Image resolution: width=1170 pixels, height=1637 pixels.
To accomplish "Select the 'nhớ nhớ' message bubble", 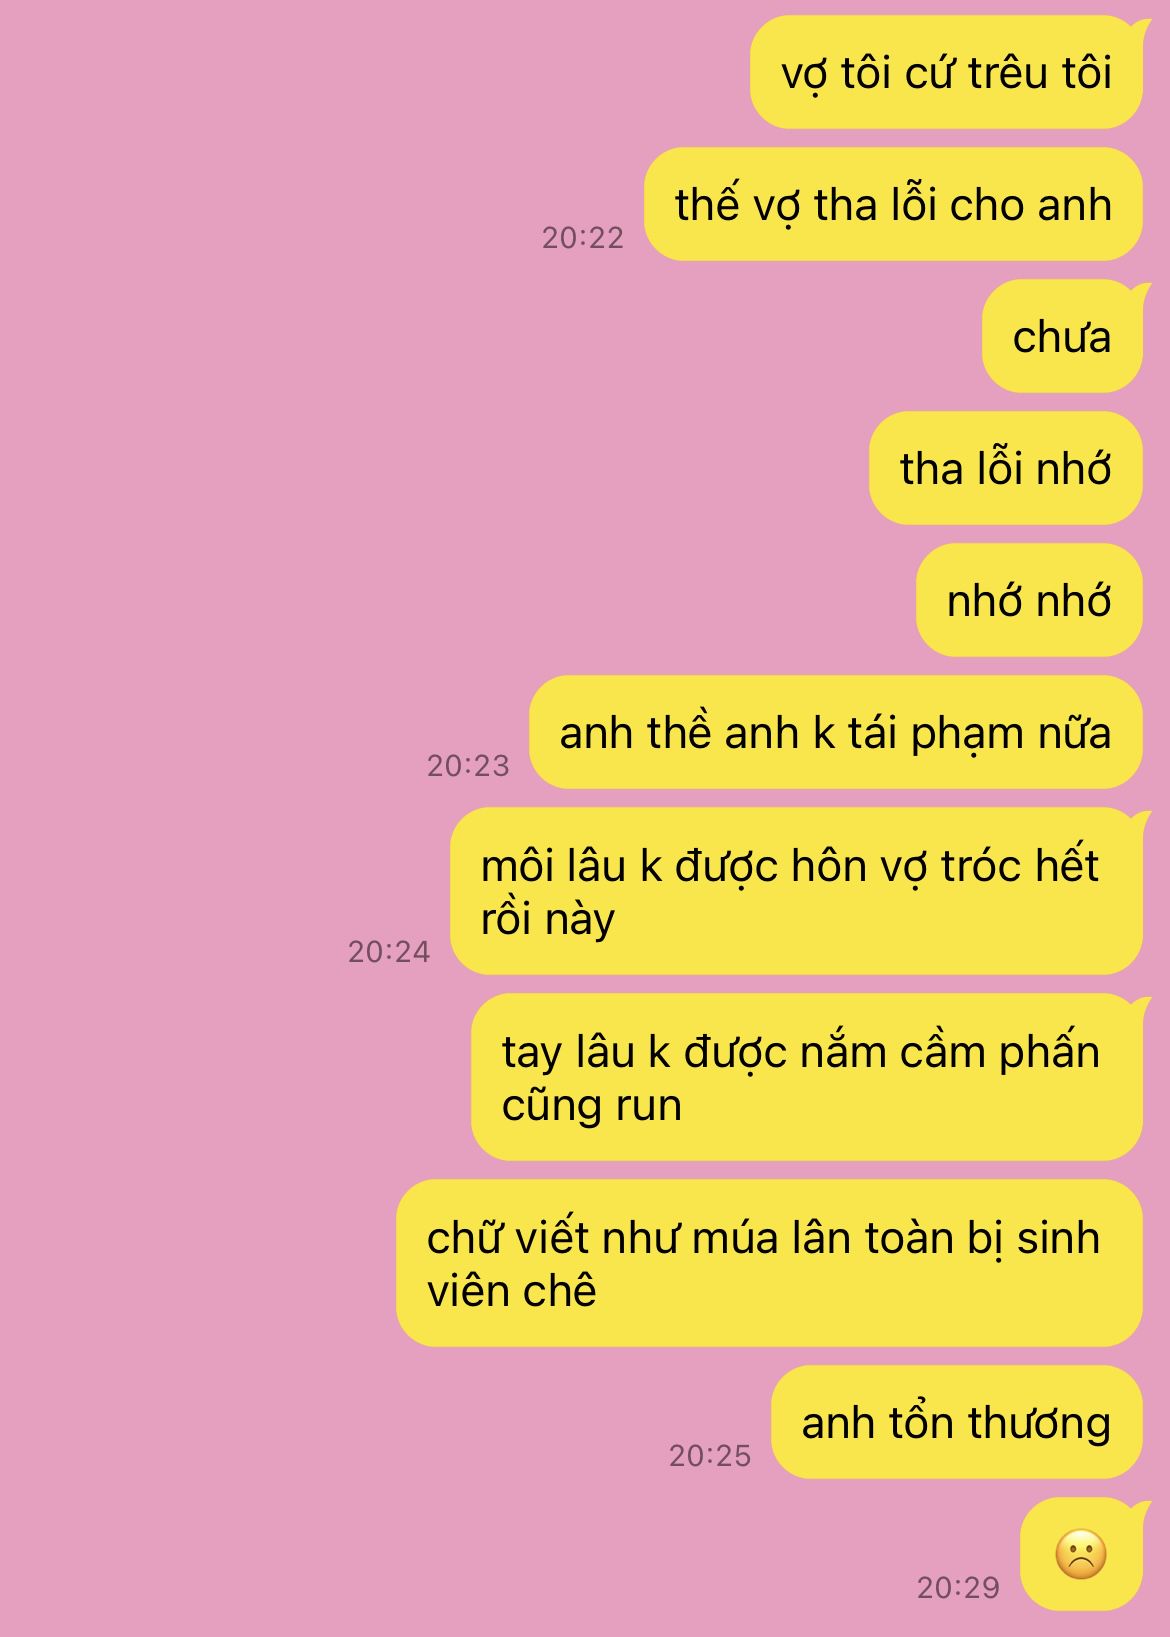I will tap(1029, 600).
